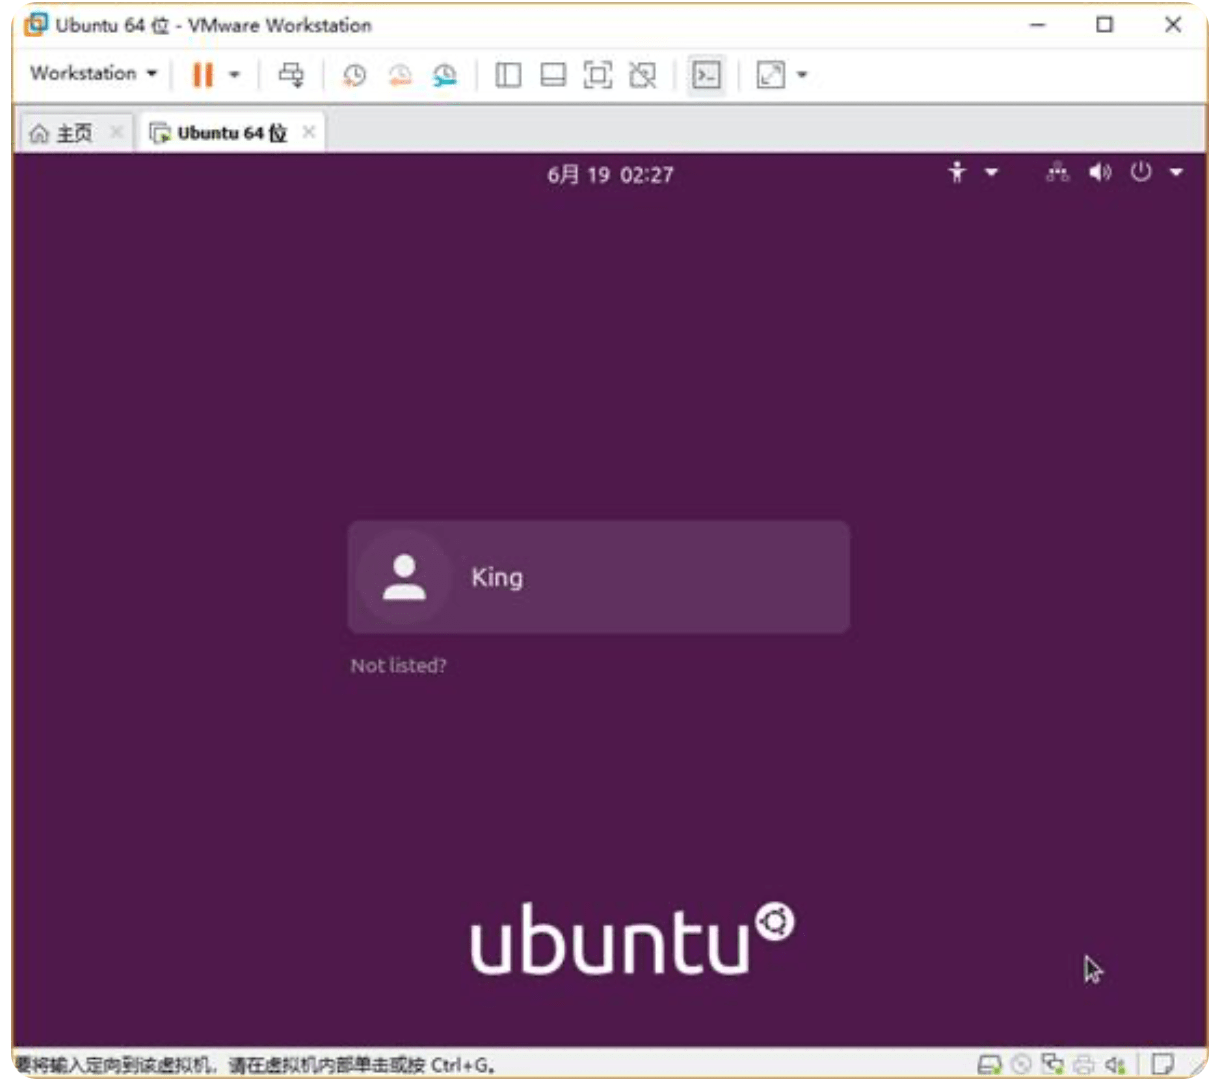Open the message log icon in status bar

1163,1064
